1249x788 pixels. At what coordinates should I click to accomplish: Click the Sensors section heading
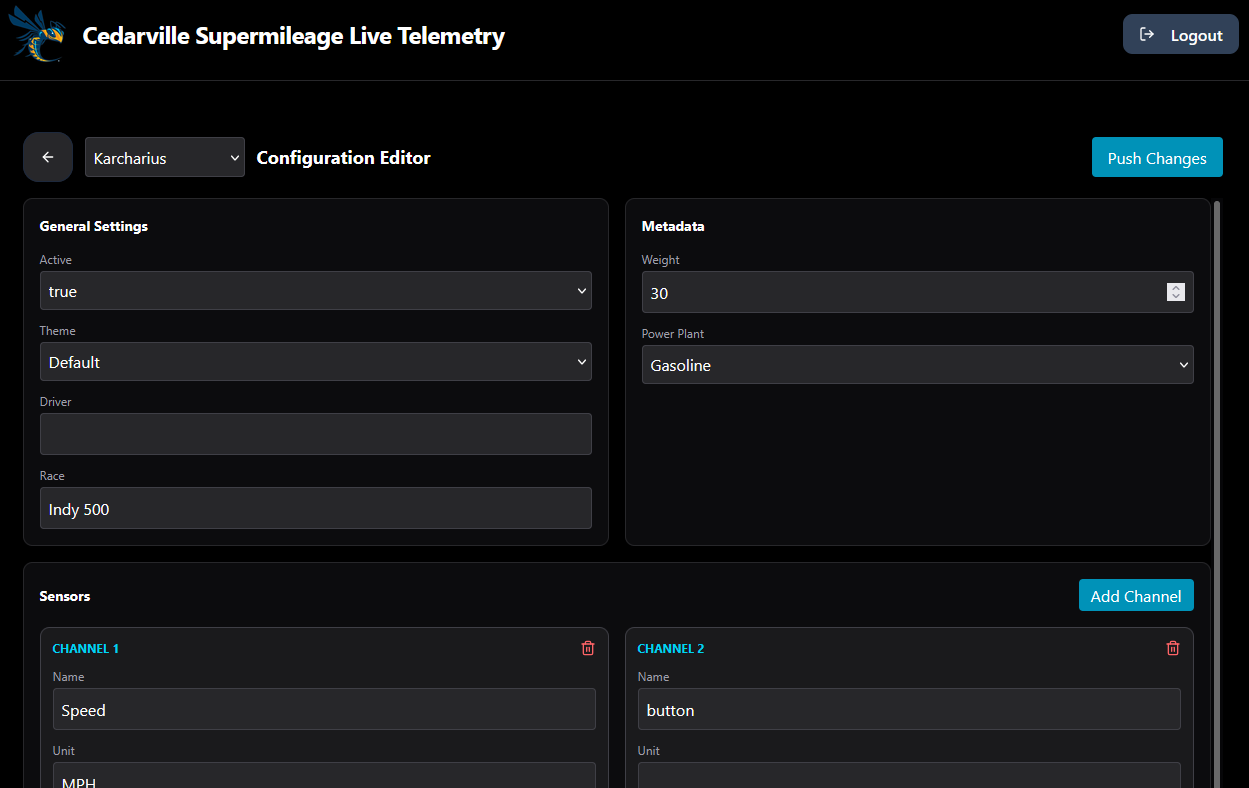coord(65,596)
